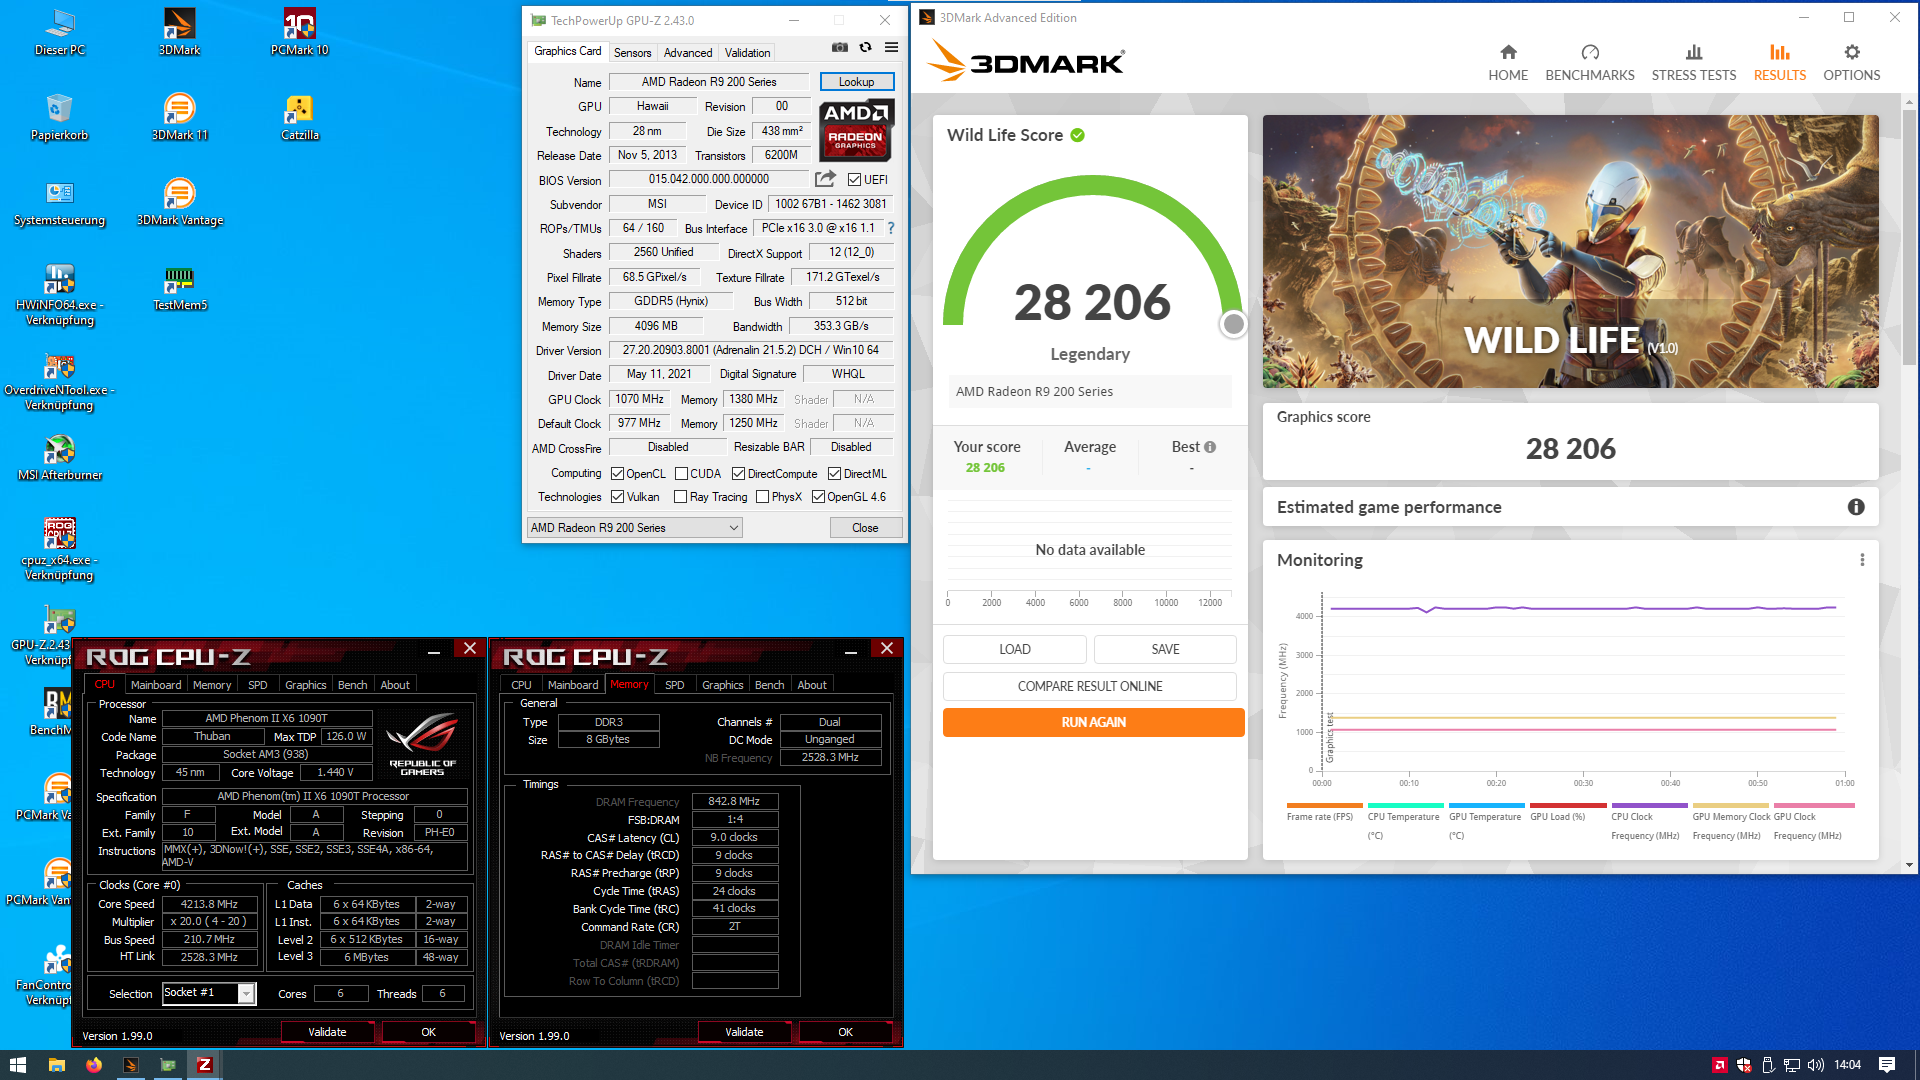Open the Bench tab in the left CPU-Z window

(352, 685)
